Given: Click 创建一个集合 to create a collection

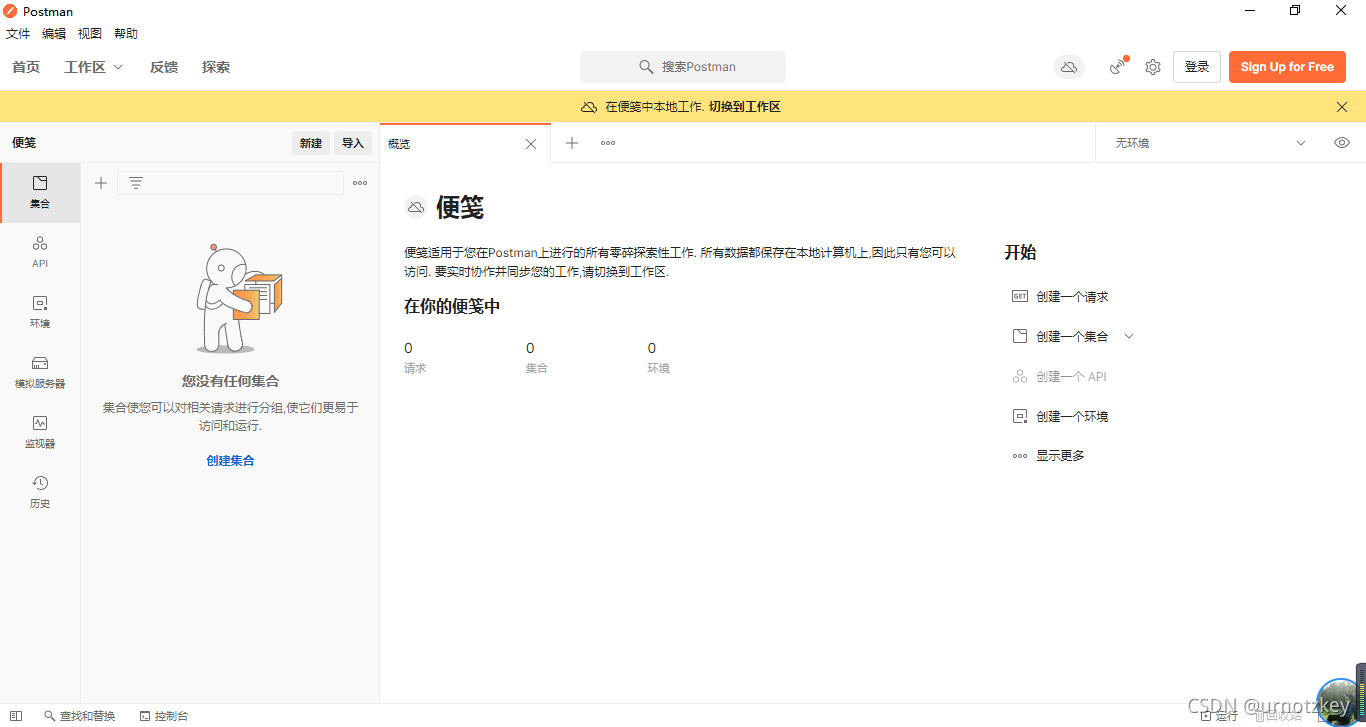Looking at the screenshot, I should [x=1072, y=337].
